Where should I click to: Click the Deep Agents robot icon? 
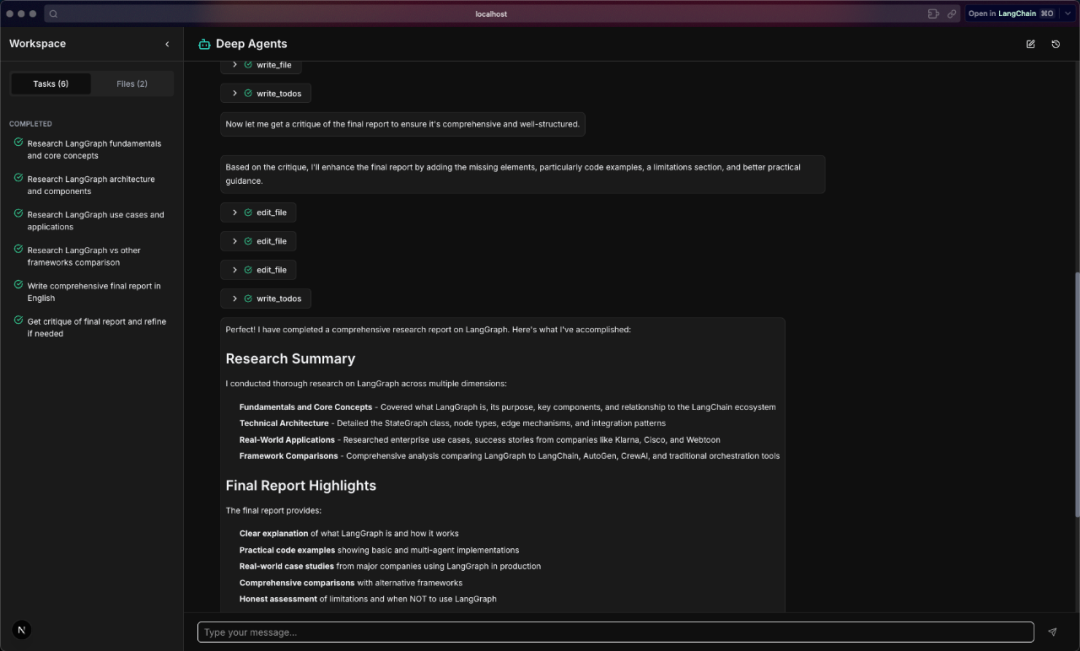(204, 44)
